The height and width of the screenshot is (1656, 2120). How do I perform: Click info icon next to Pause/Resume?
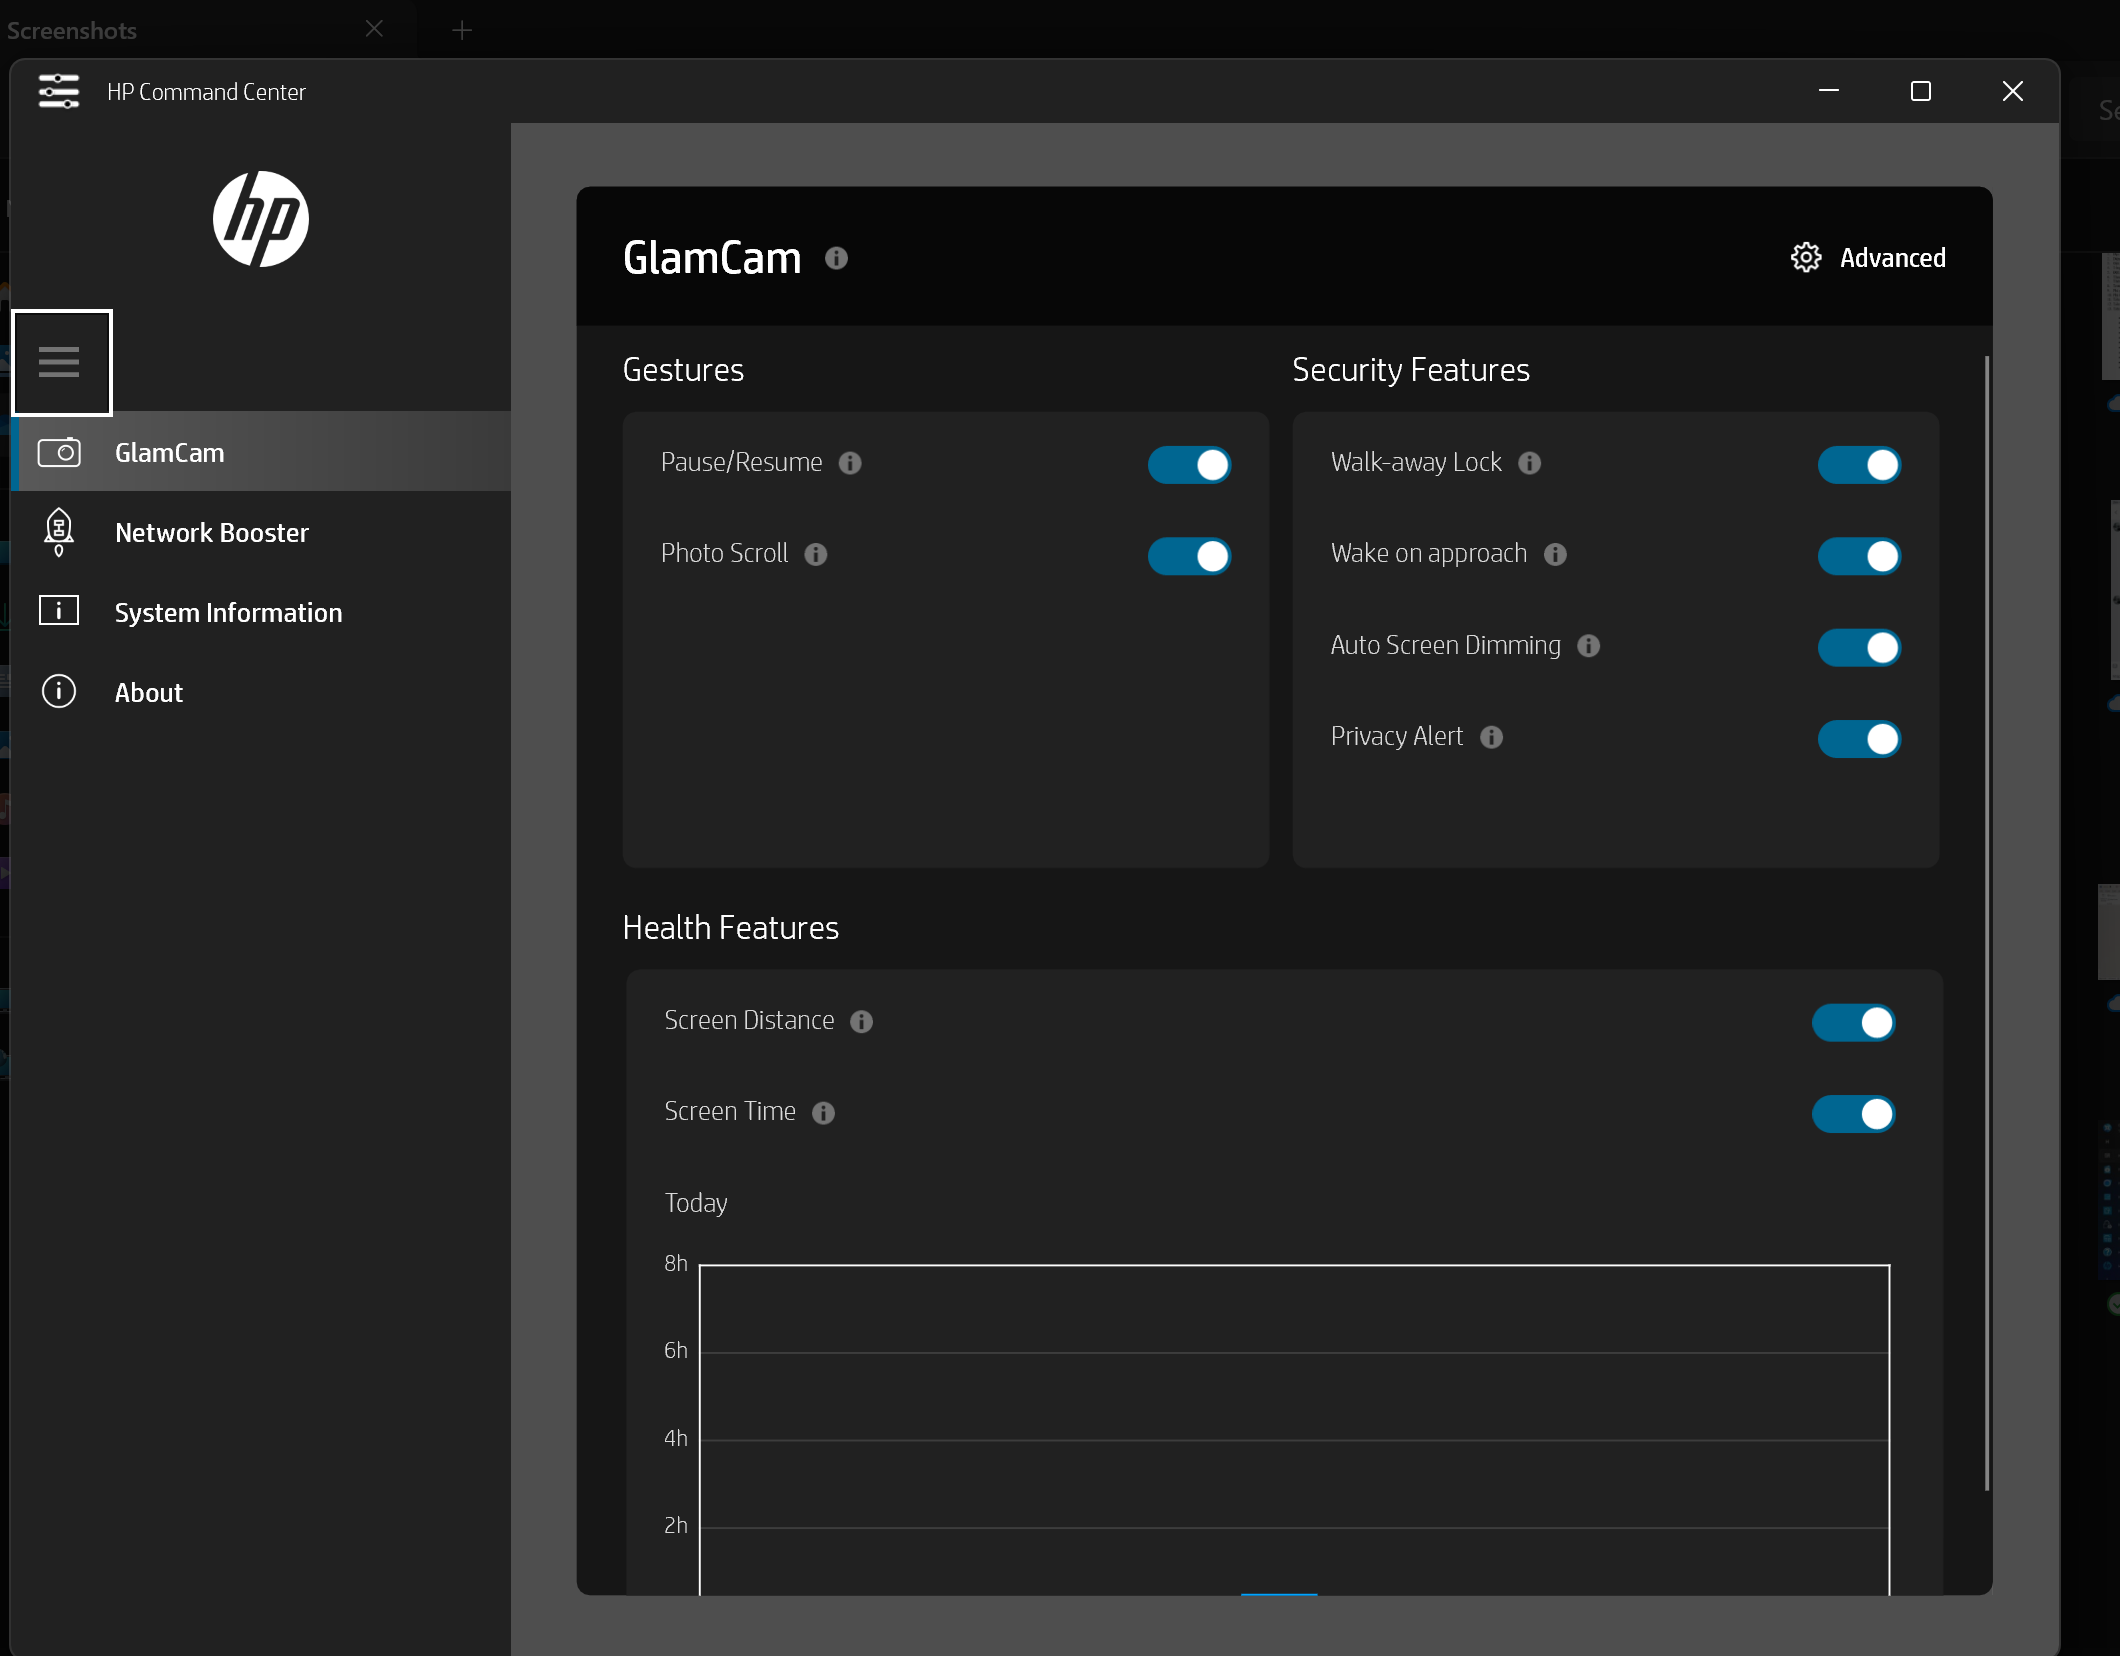coord(850,463)
